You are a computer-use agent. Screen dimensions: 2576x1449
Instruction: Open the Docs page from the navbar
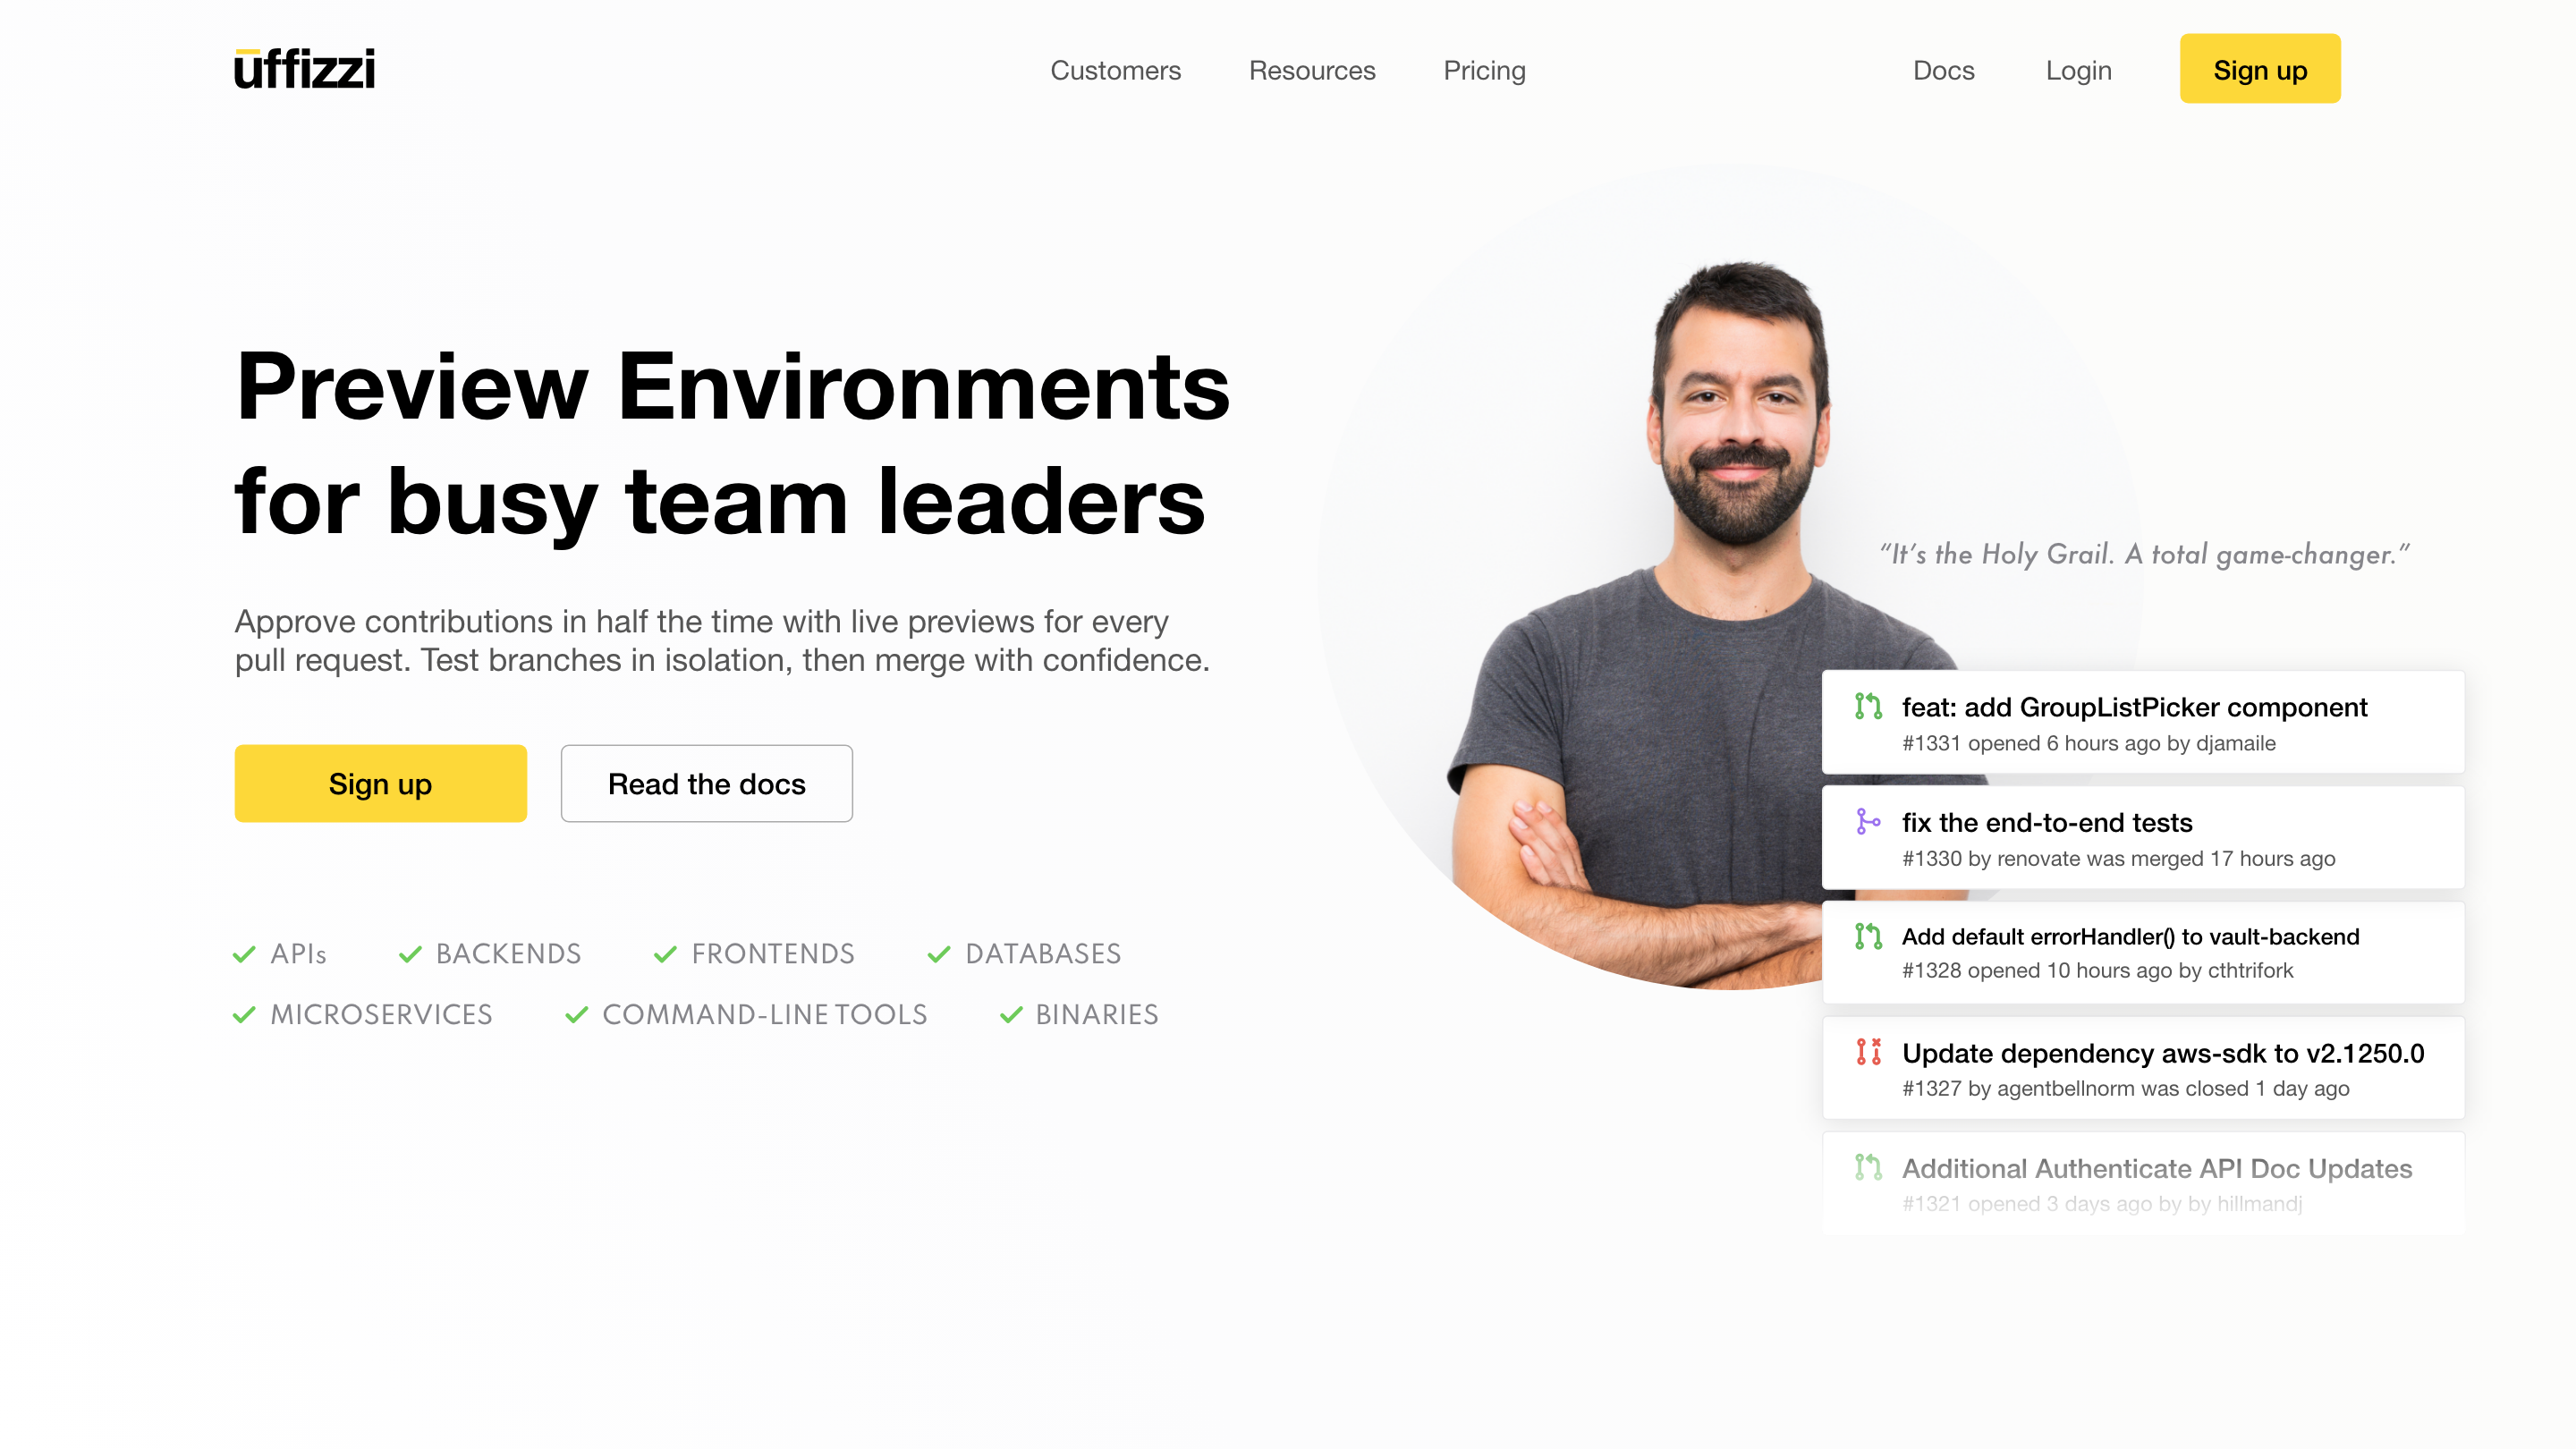click(x=1942, y=70)
